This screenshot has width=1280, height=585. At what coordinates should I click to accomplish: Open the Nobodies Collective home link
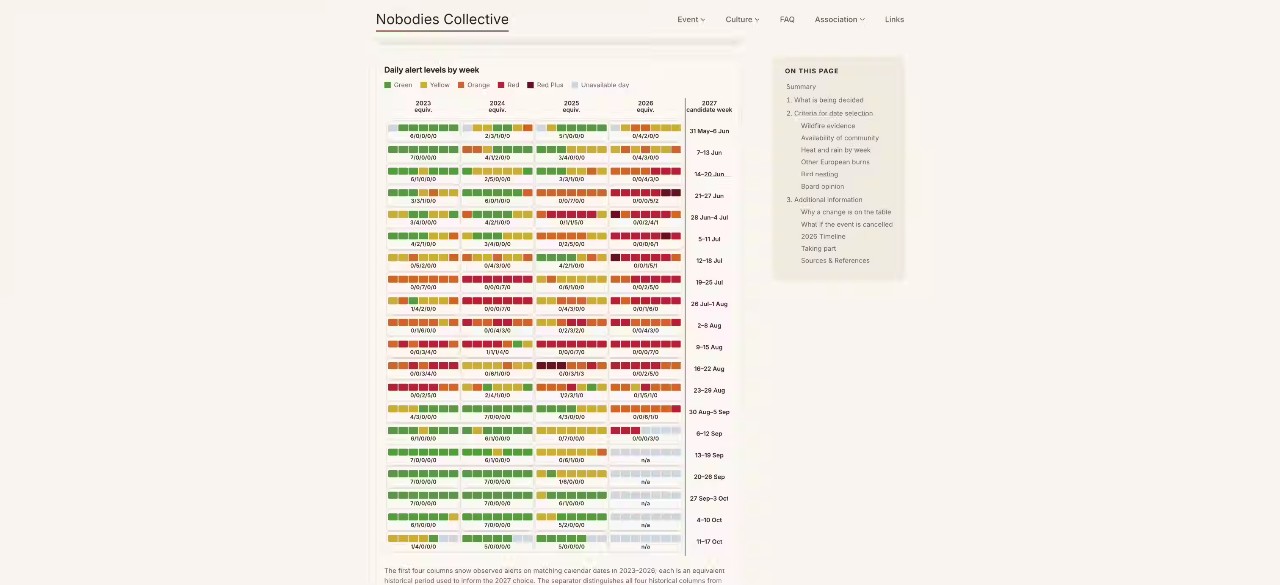(x=442, y=19)
